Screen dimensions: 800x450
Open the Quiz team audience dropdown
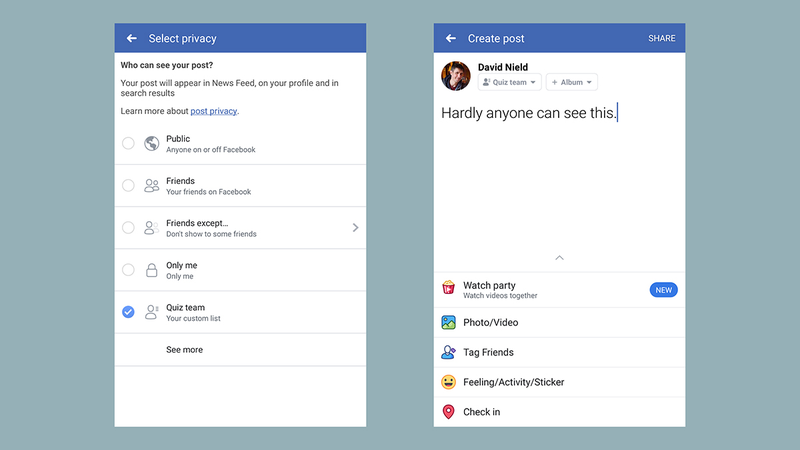pyautogui.click(x=510, y=82)
